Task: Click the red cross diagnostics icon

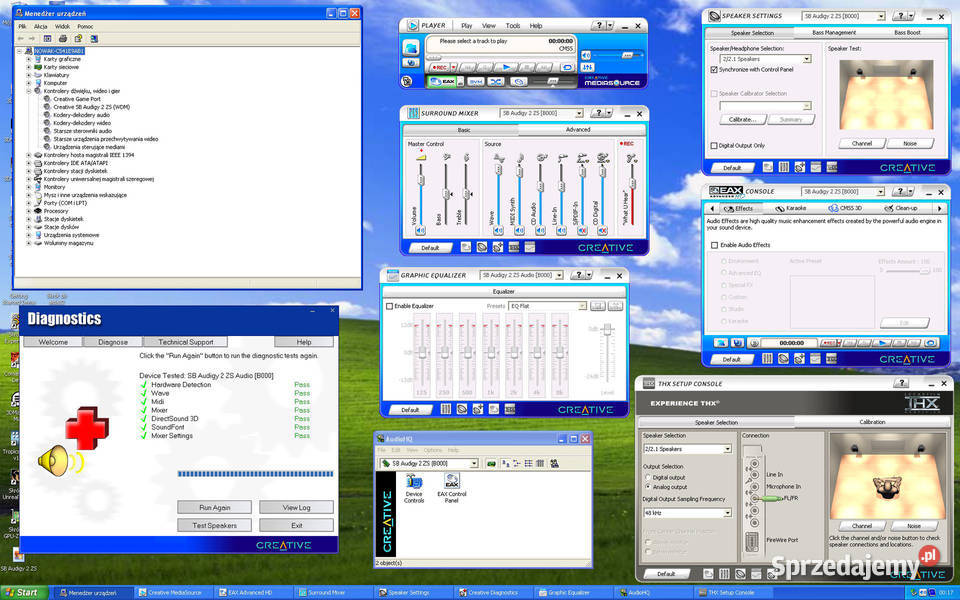Action: [x=87, y=427]
